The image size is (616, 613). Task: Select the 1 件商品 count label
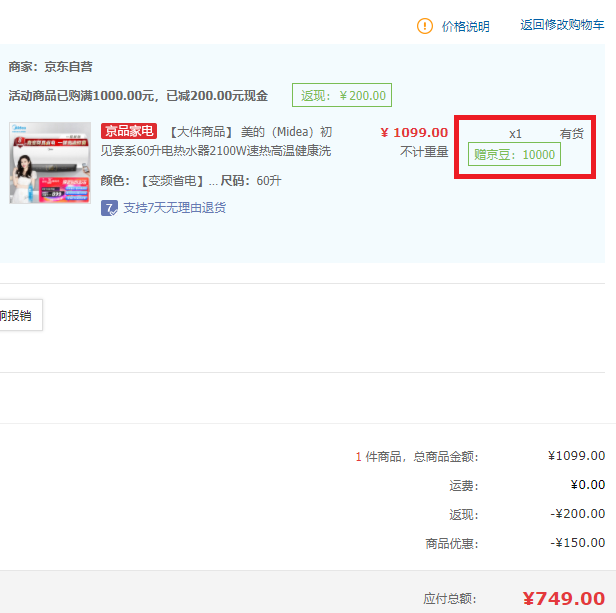coord(379,457)
